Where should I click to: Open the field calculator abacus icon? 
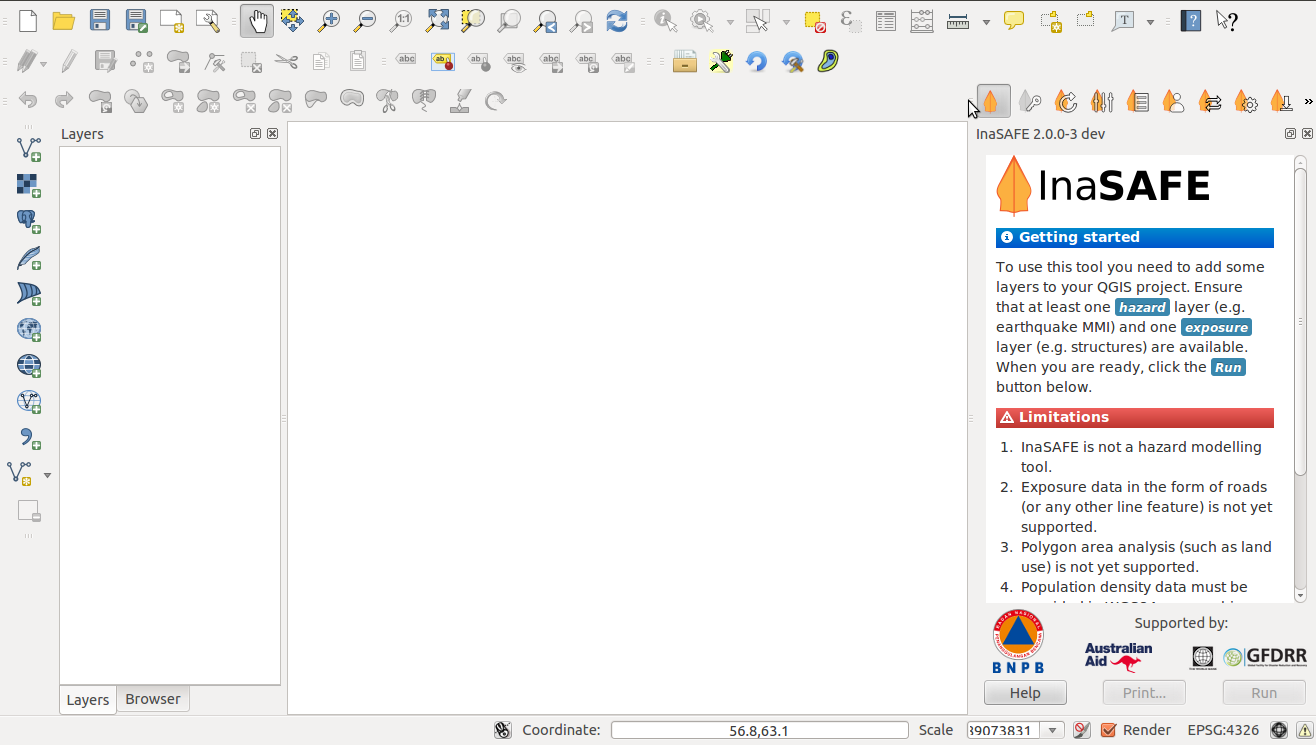coord(922,20)
